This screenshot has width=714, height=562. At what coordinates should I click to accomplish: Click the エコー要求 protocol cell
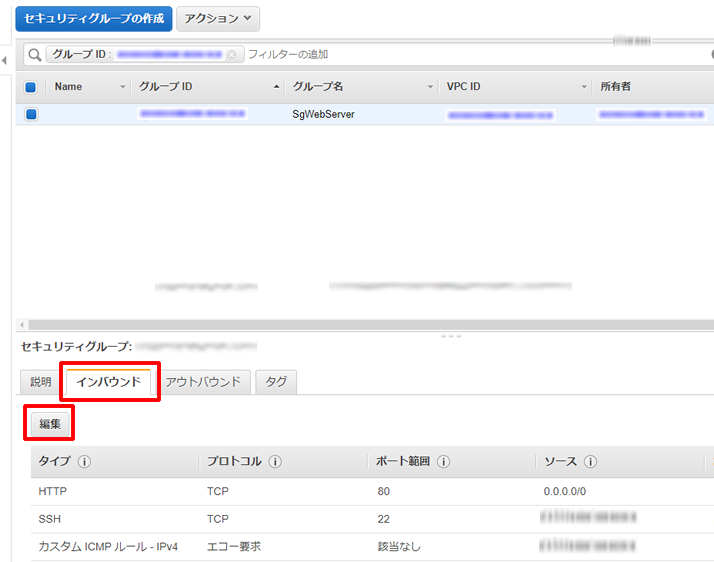click(x=234, y=547)
